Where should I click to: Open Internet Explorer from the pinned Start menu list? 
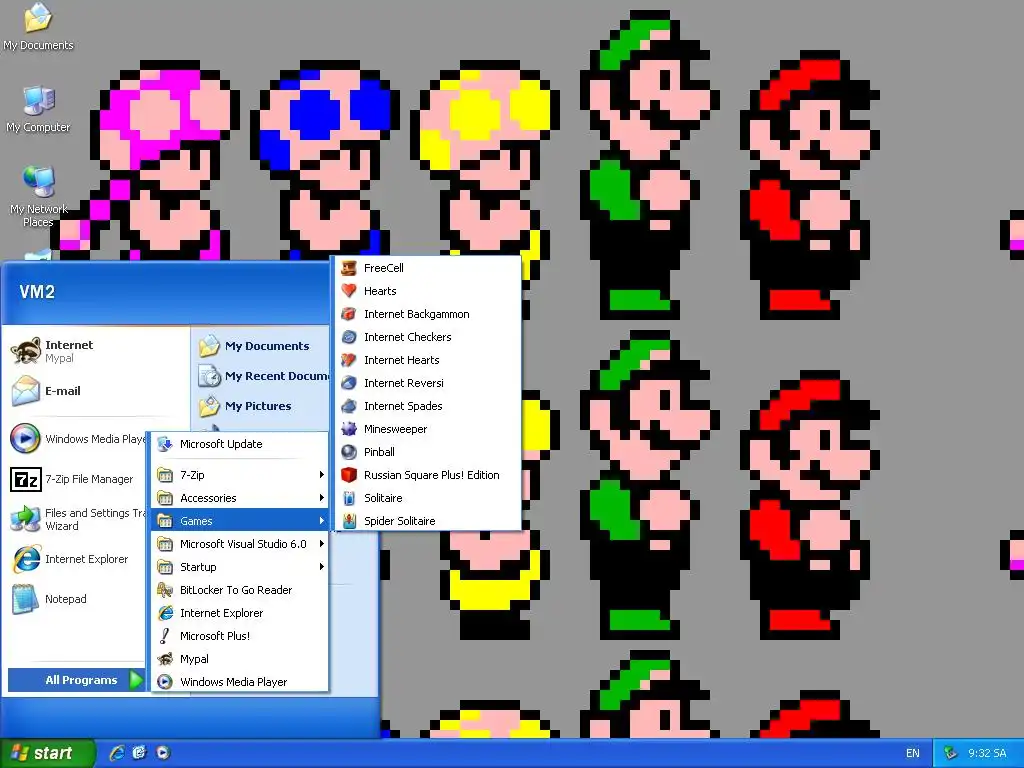[x=76, y=559]
